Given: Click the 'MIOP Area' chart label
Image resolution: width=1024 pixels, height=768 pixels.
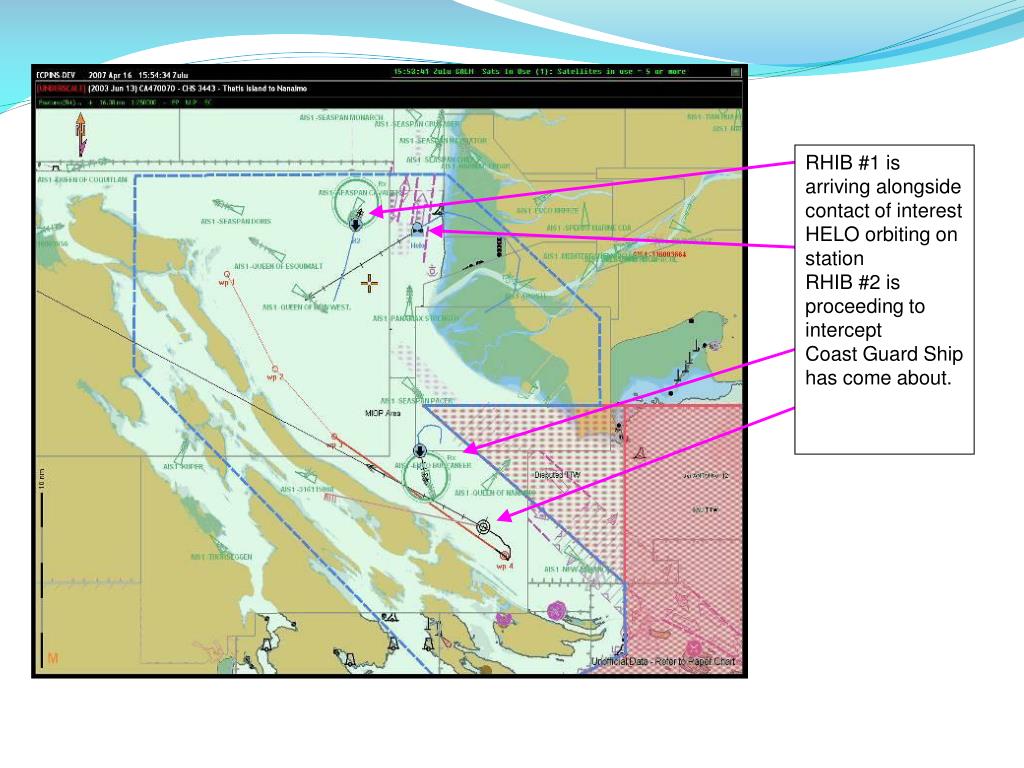Looking at the screenshot, I should click(x=383, y=413).
